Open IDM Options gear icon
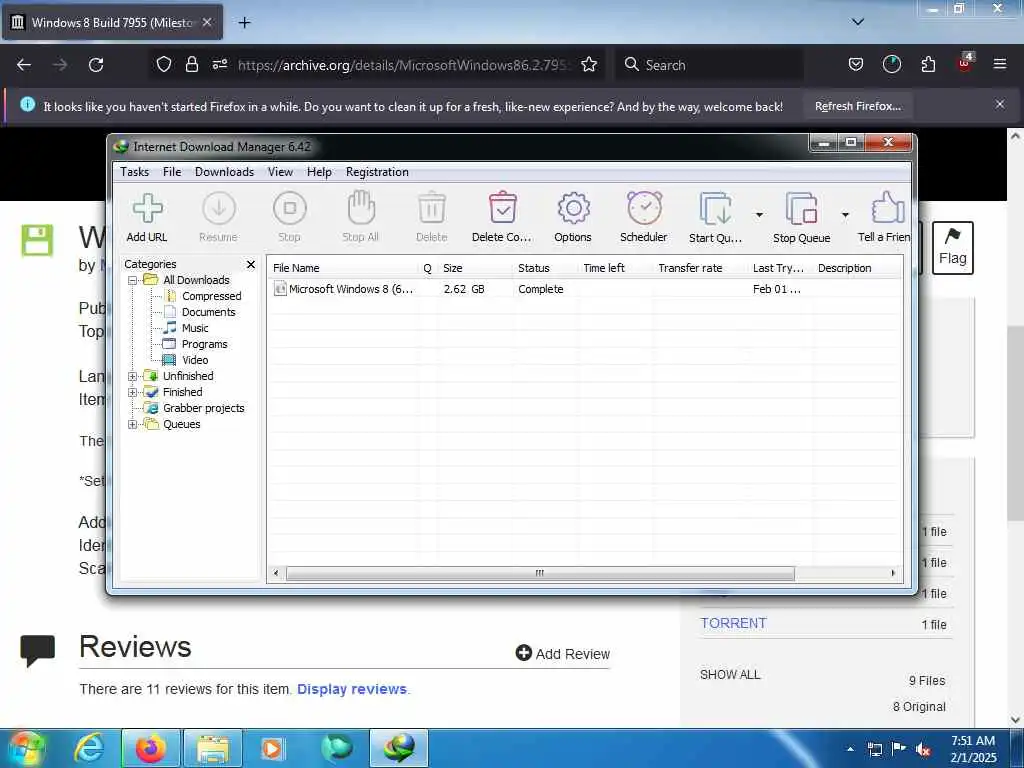 coord(573,208)
